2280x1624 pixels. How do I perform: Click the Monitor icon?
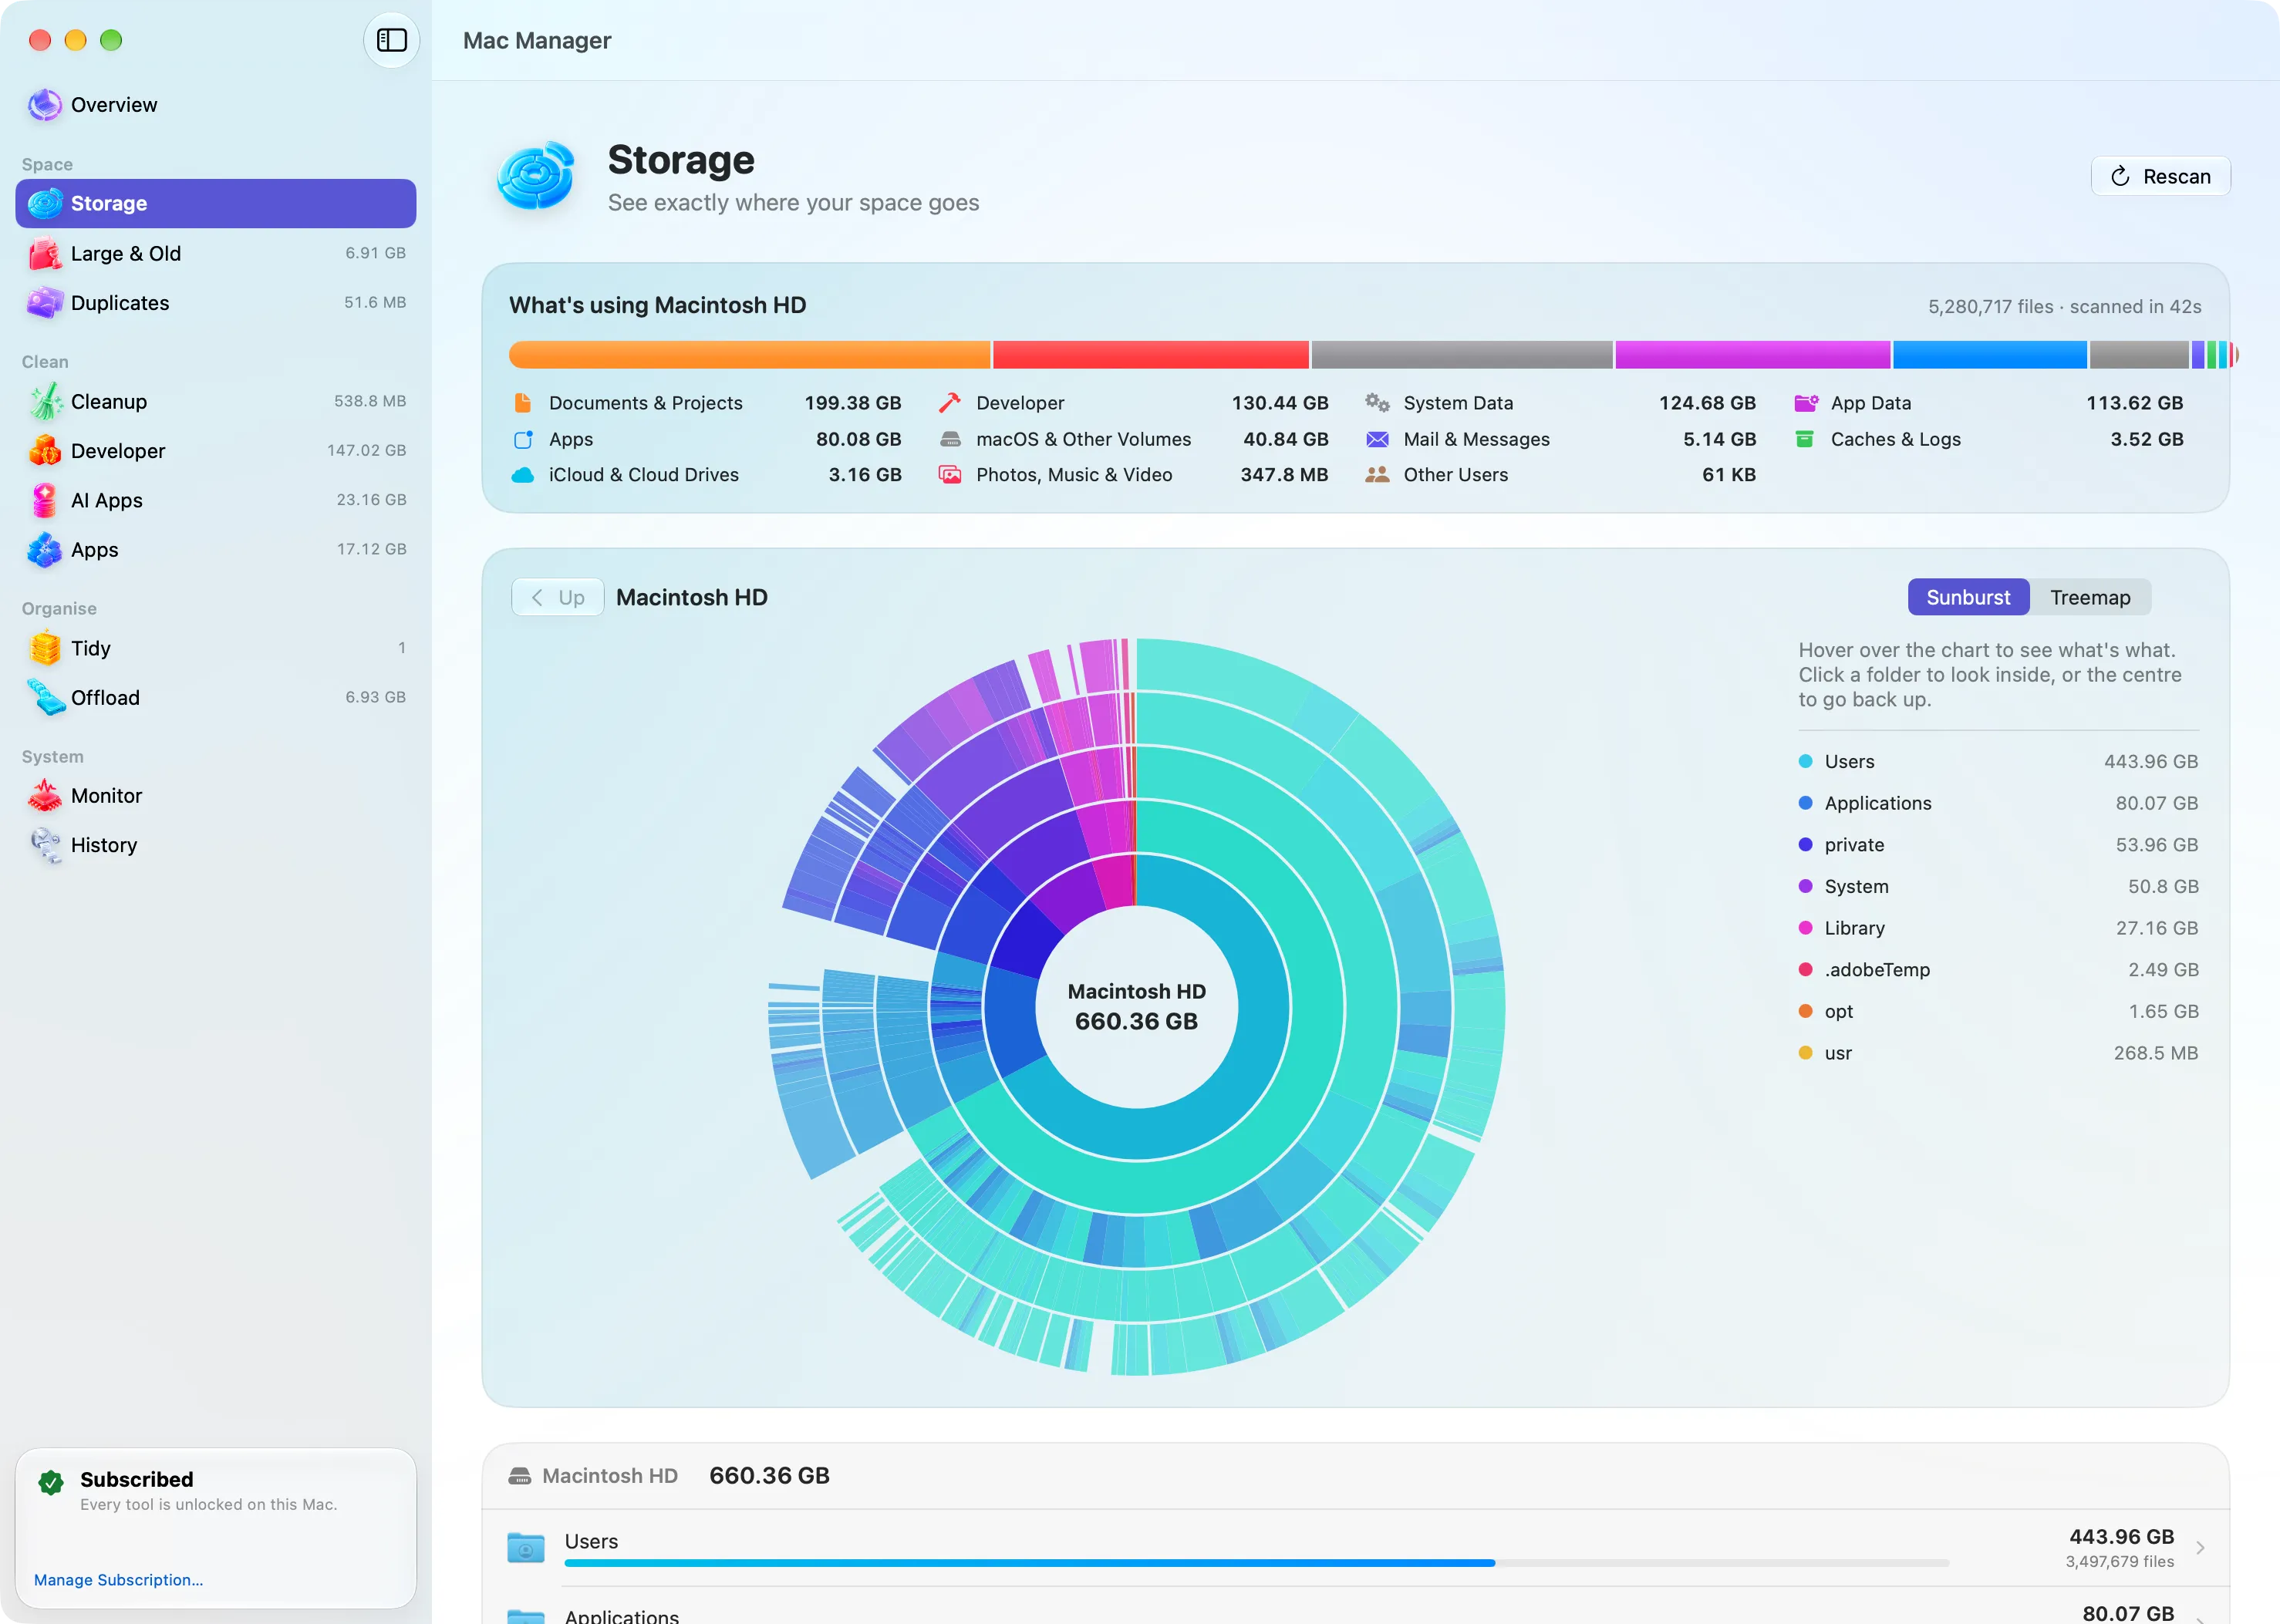pyautogui.click(x=45, y=796)
